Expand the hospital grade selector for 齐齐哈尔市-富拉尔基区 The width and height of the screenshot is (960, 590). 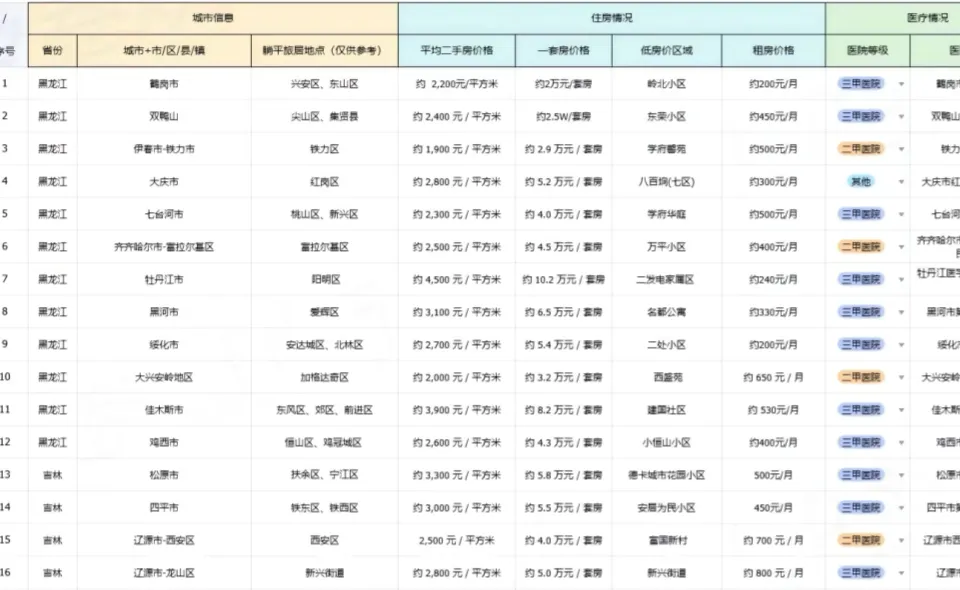tap(902, 246)
